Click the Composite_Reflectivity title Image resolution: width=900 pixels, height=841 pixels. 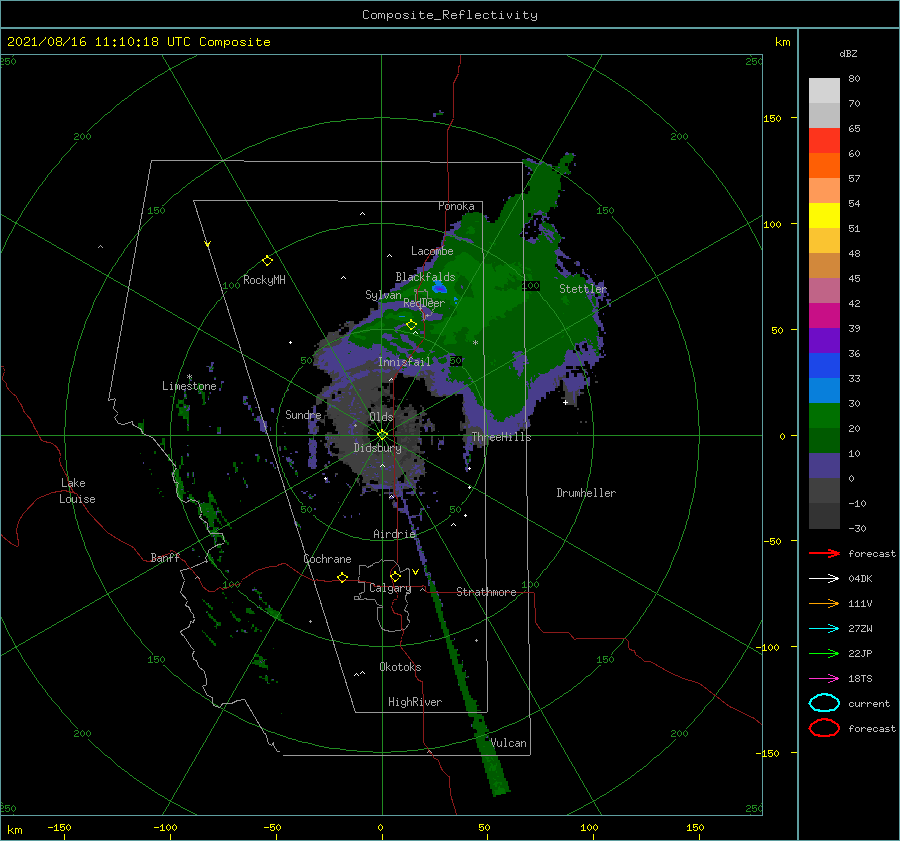coord(449,15)
